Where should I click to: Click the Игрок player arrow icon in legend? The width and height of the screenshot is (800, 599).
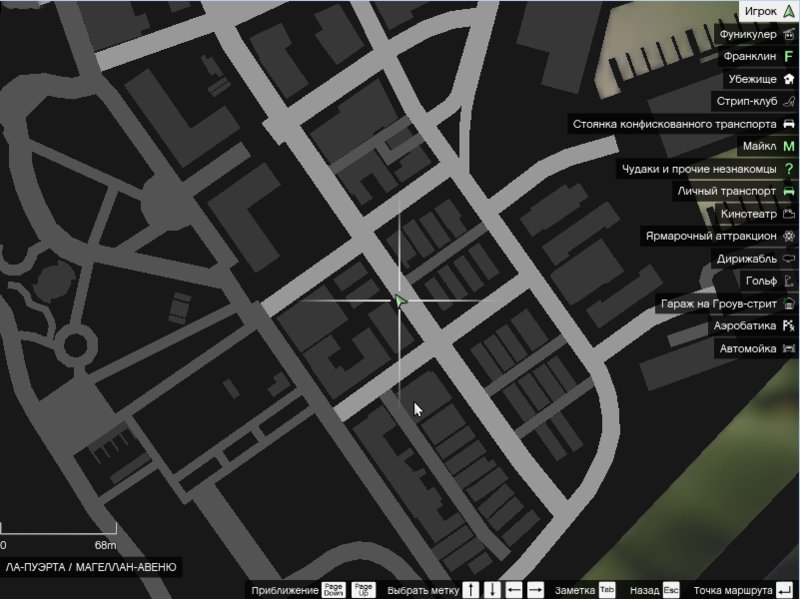[x=789, y=11]
